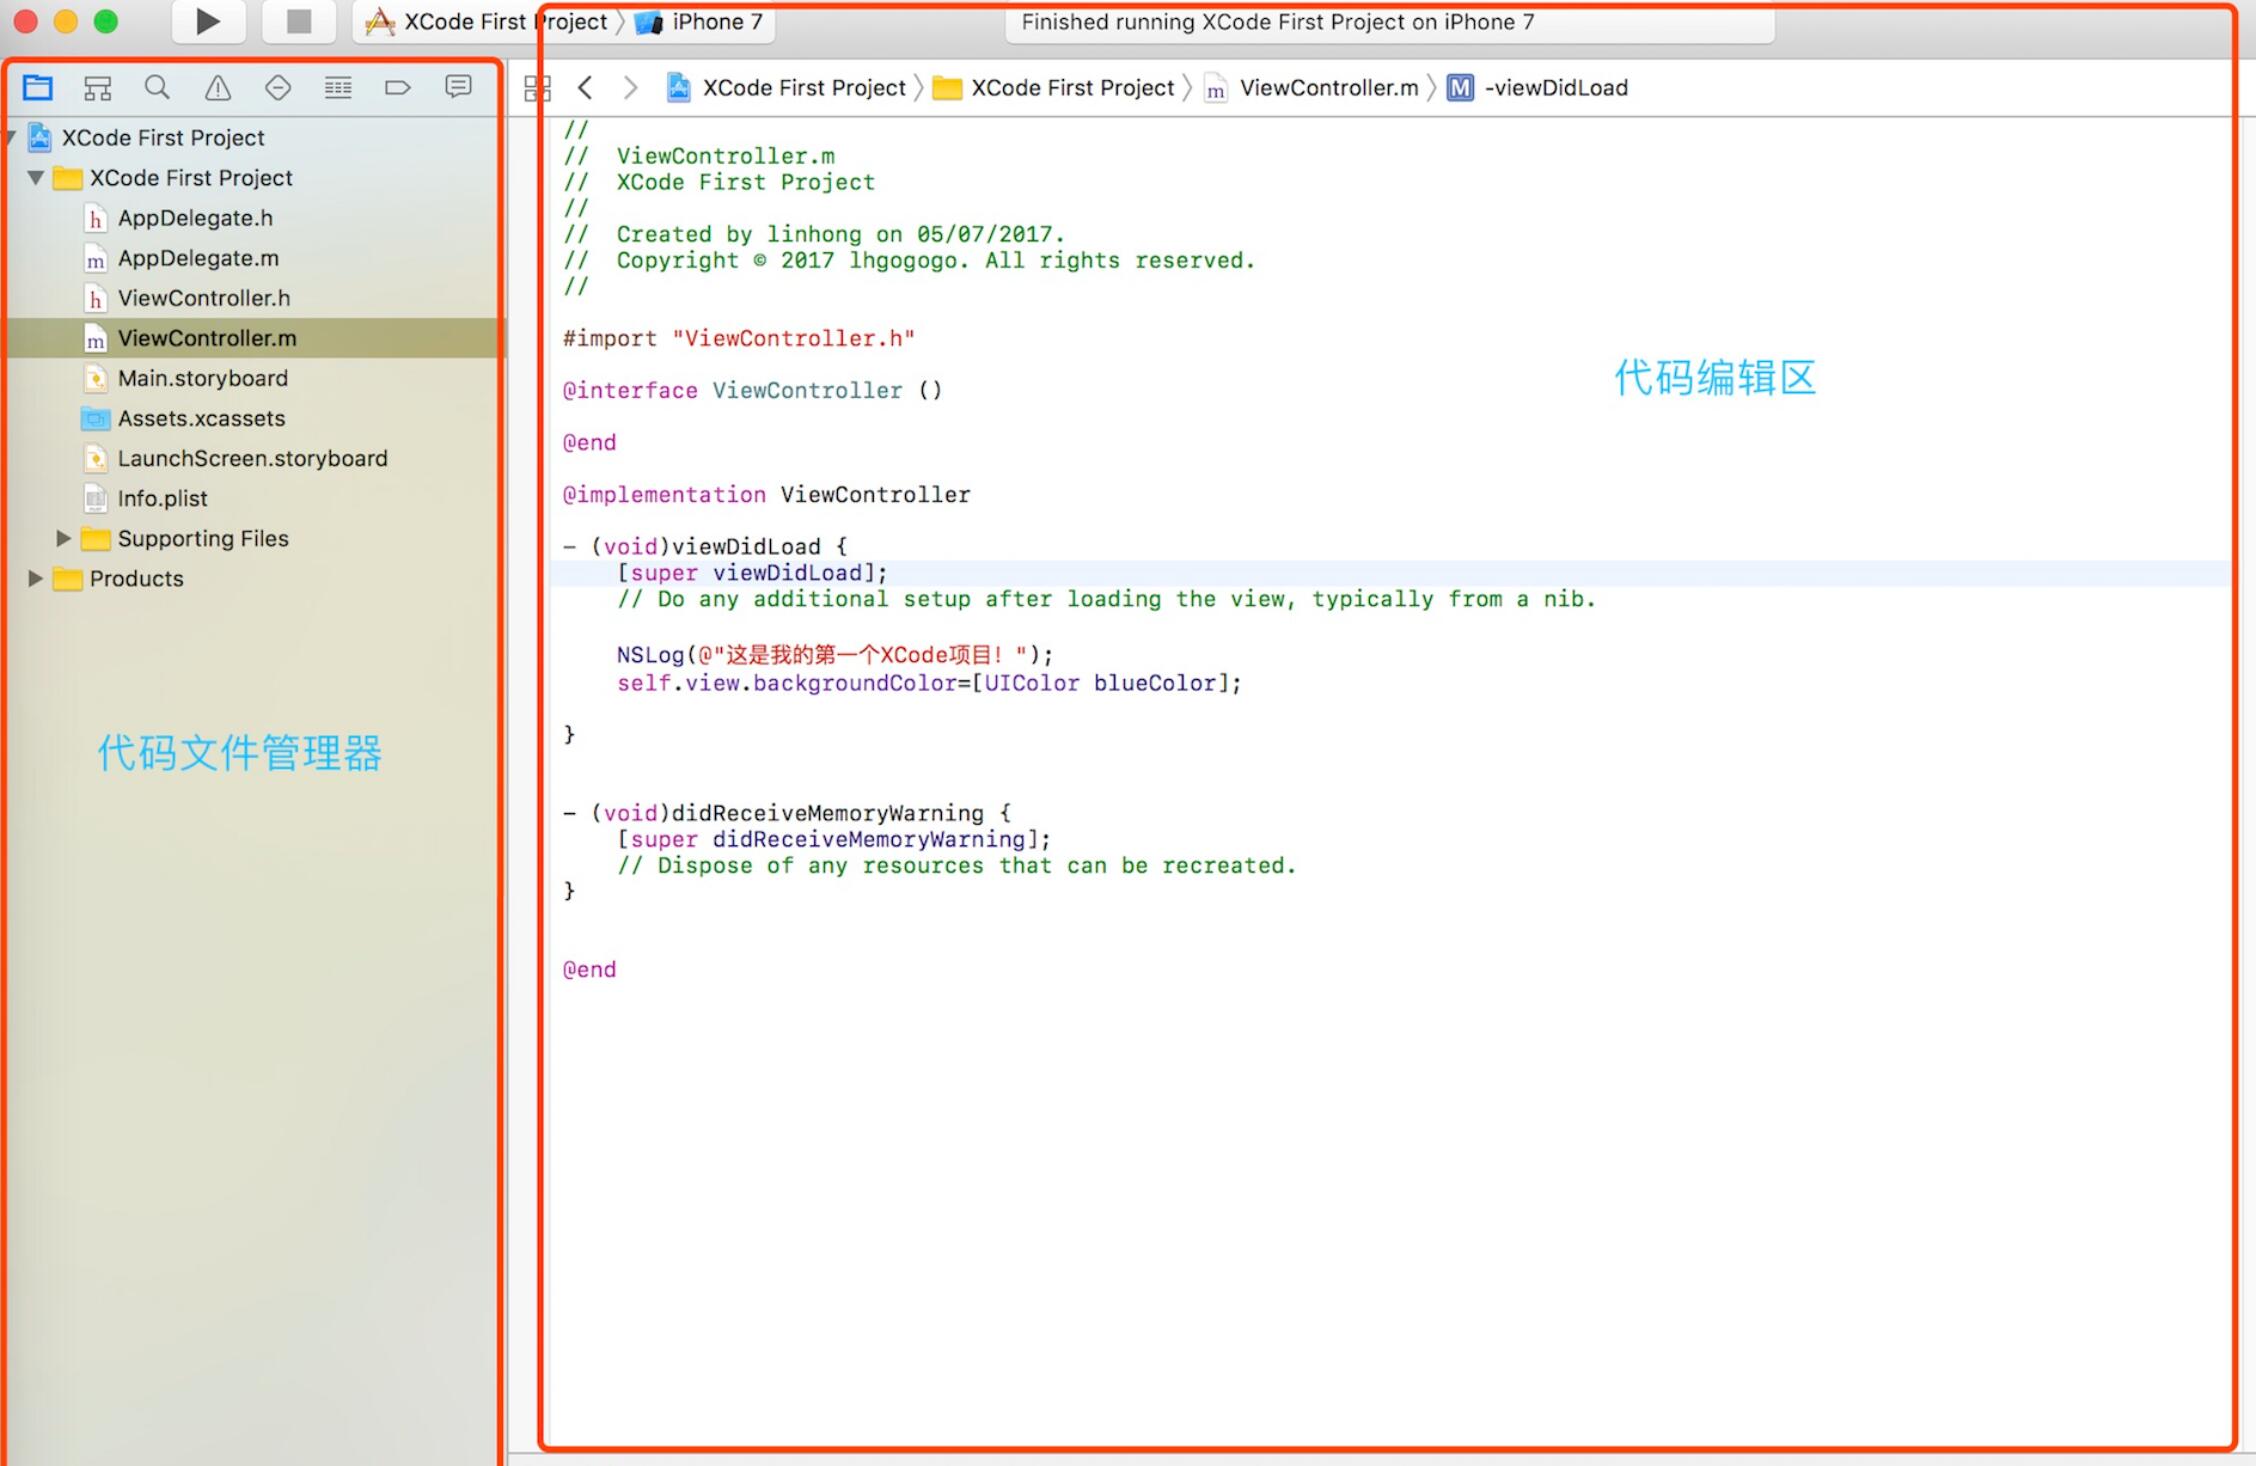Open the Test navigator diamond icon
Viewport: 2256px width, 1466px height.
coord(278,88)
